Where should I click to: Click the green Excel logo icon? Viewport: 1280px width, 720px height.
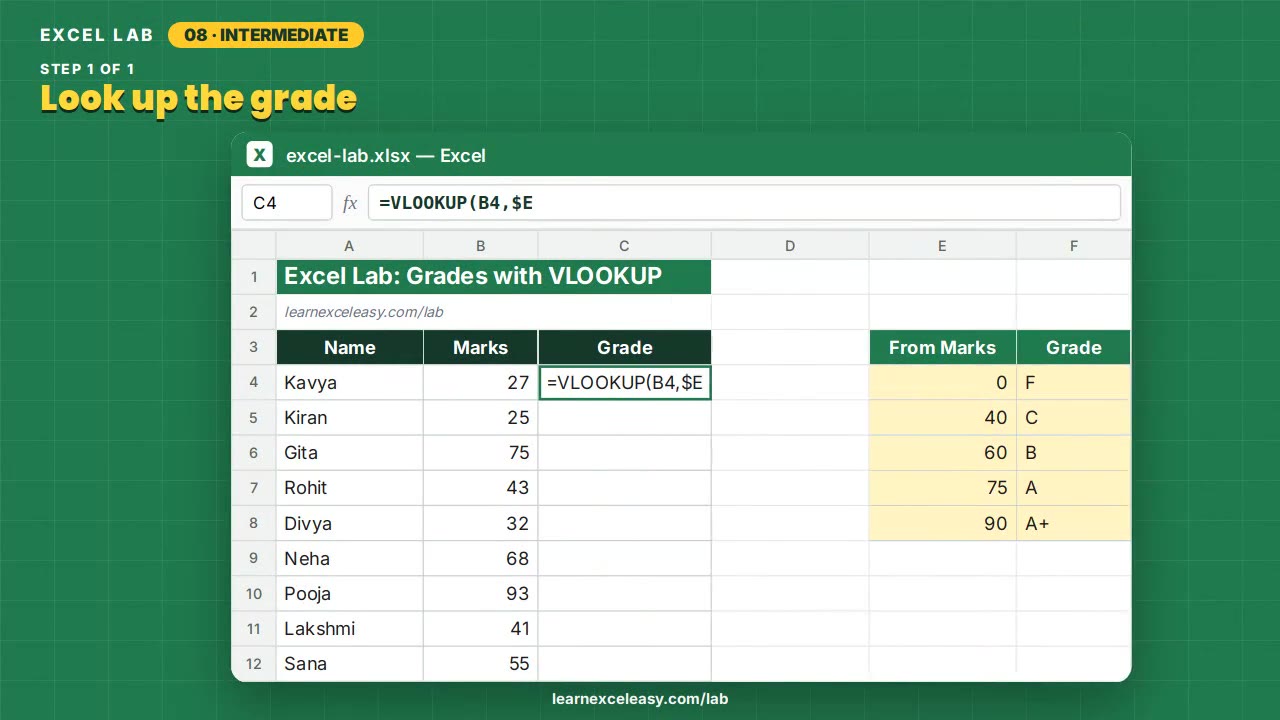[260, 155]
